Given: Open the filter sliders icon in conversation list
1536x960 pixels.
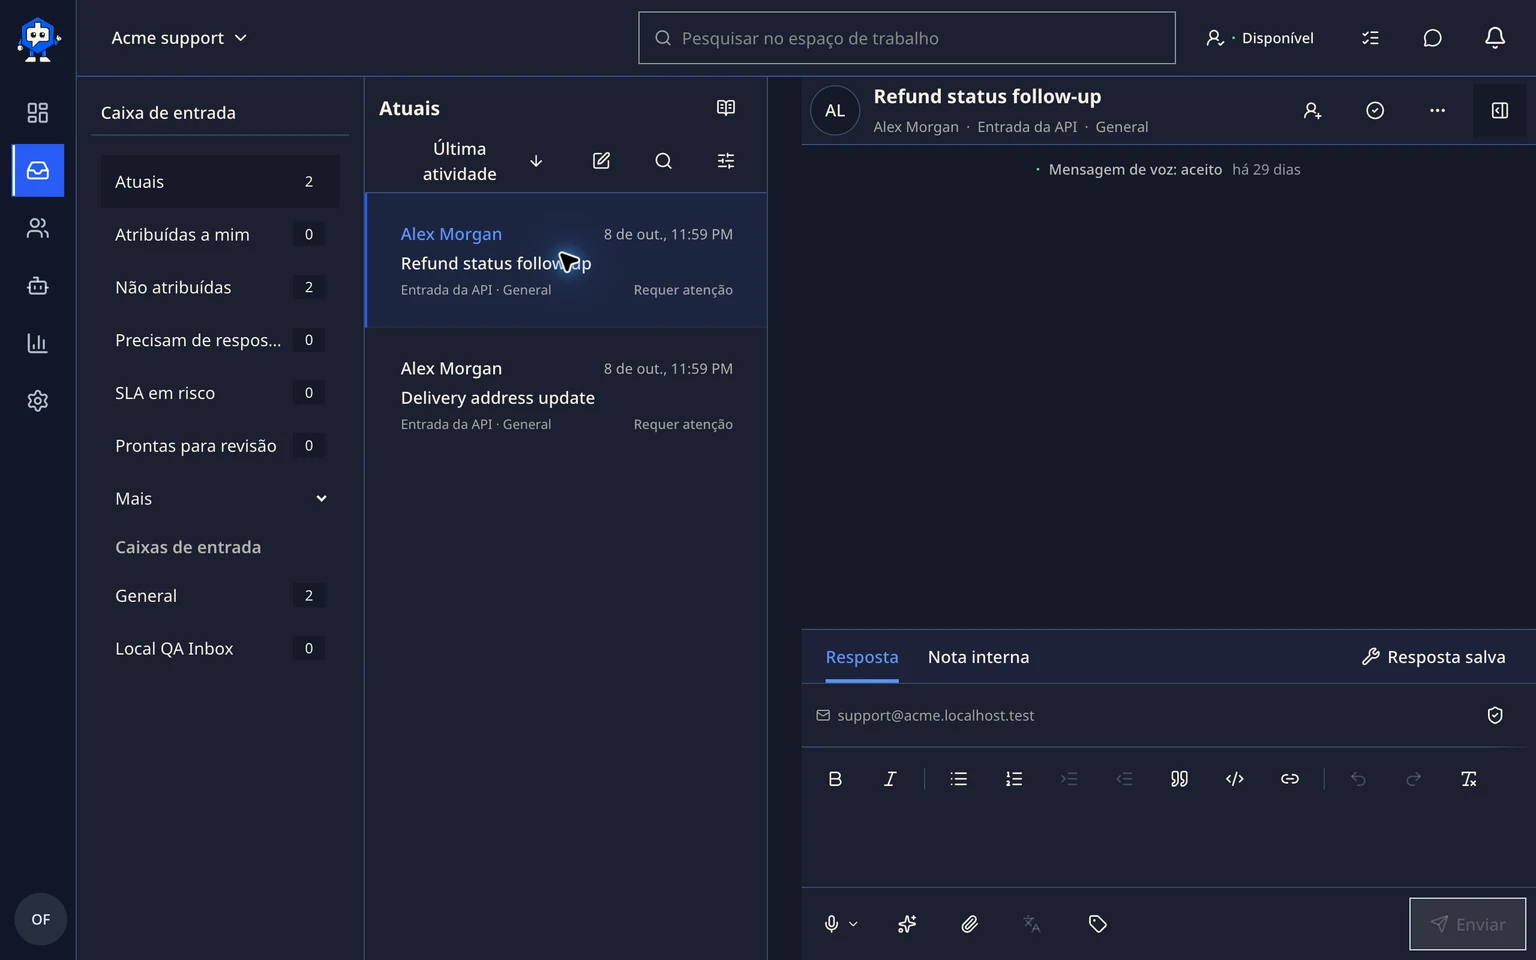Looking at the screenshot, I should pos(726,161).
